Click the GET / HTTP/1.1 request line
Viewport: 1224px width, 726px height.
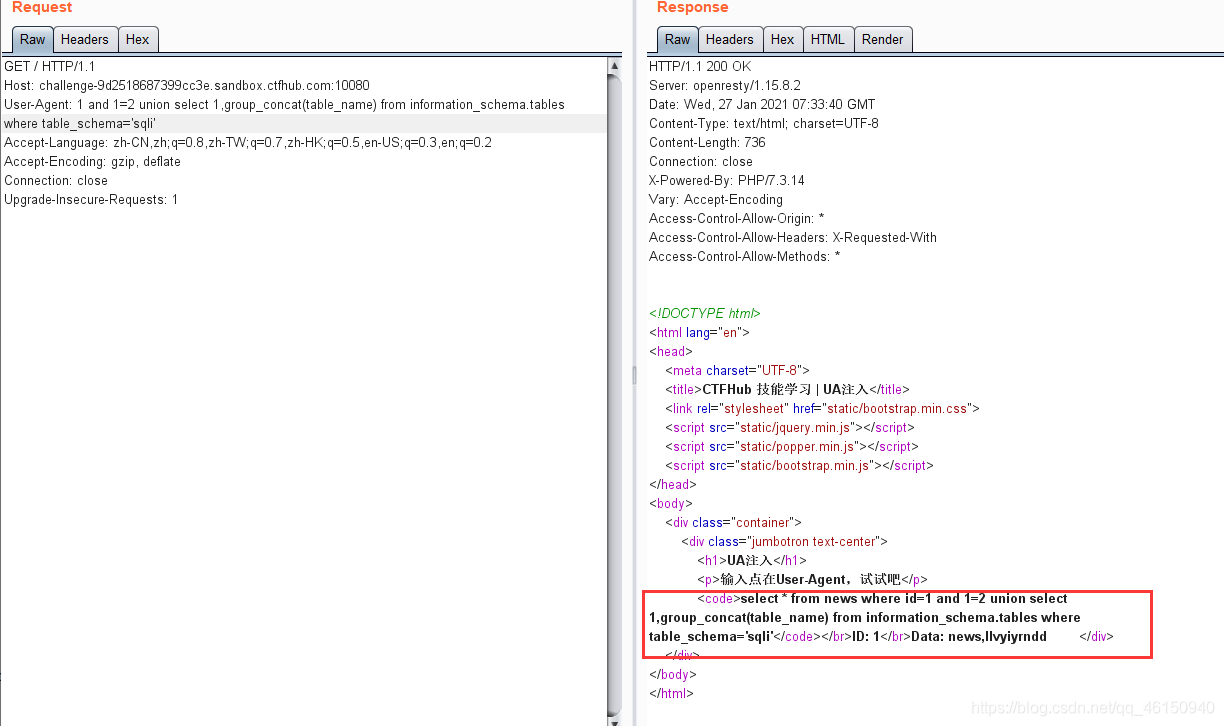(x=50, y=66)
